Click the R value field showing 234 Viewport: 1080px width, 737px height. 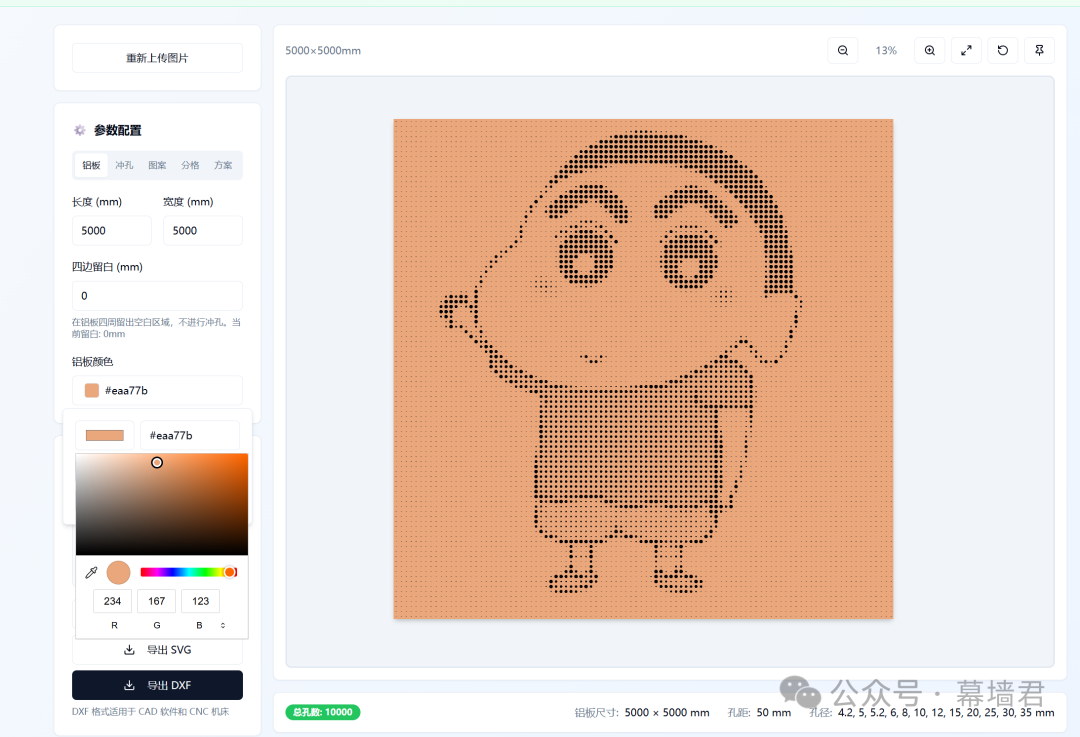[112, 601]
